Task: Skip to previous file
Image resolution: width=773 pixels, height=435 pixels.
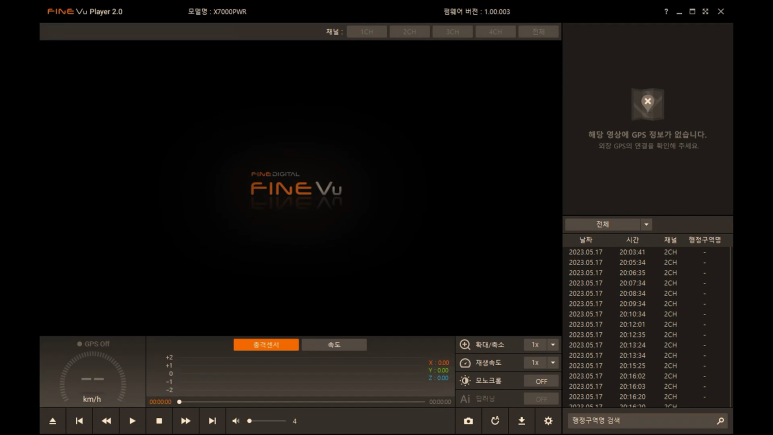Action: coord(79,421)
